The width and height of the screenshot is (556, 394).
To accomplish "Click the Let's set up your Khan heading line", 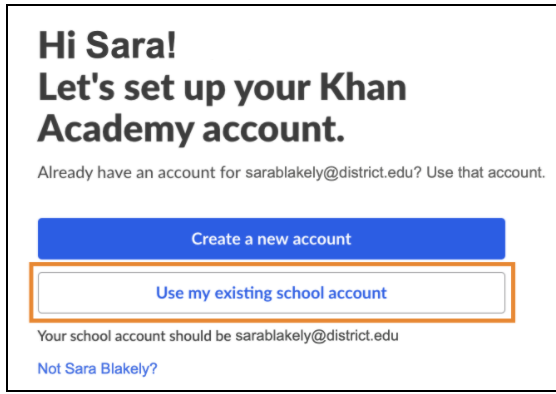I will click(x=222, y=88).
